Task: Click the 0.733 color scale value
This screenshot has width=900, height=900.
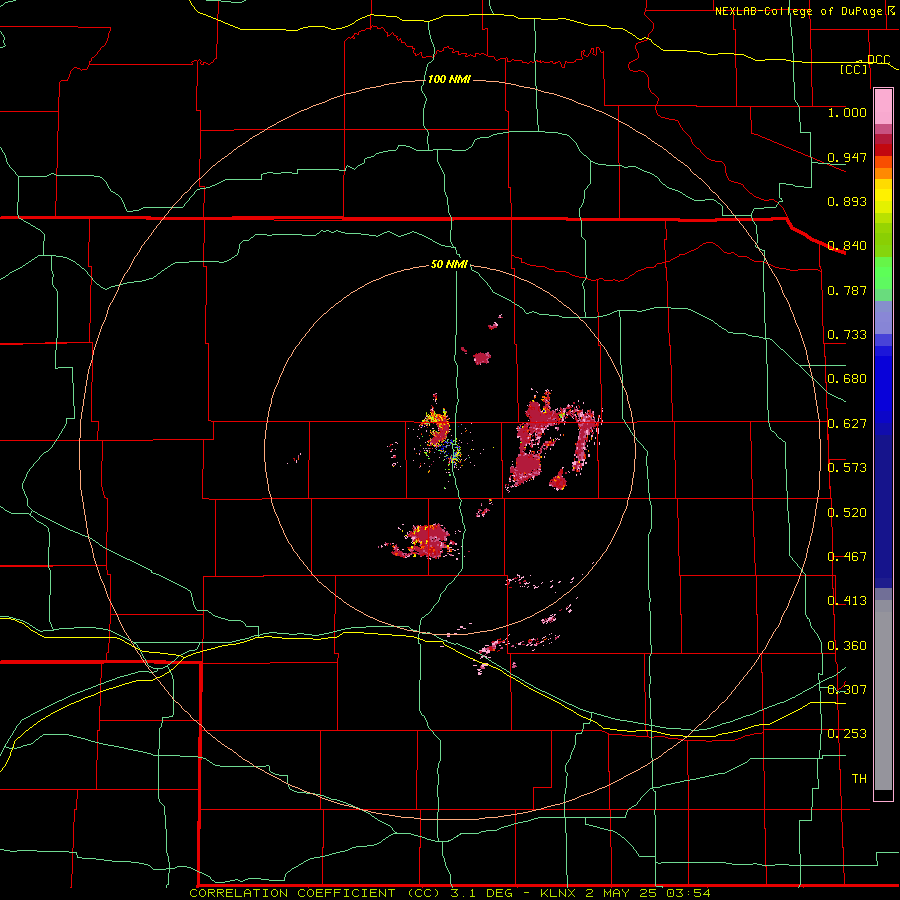Action: (x=847, y=335)
